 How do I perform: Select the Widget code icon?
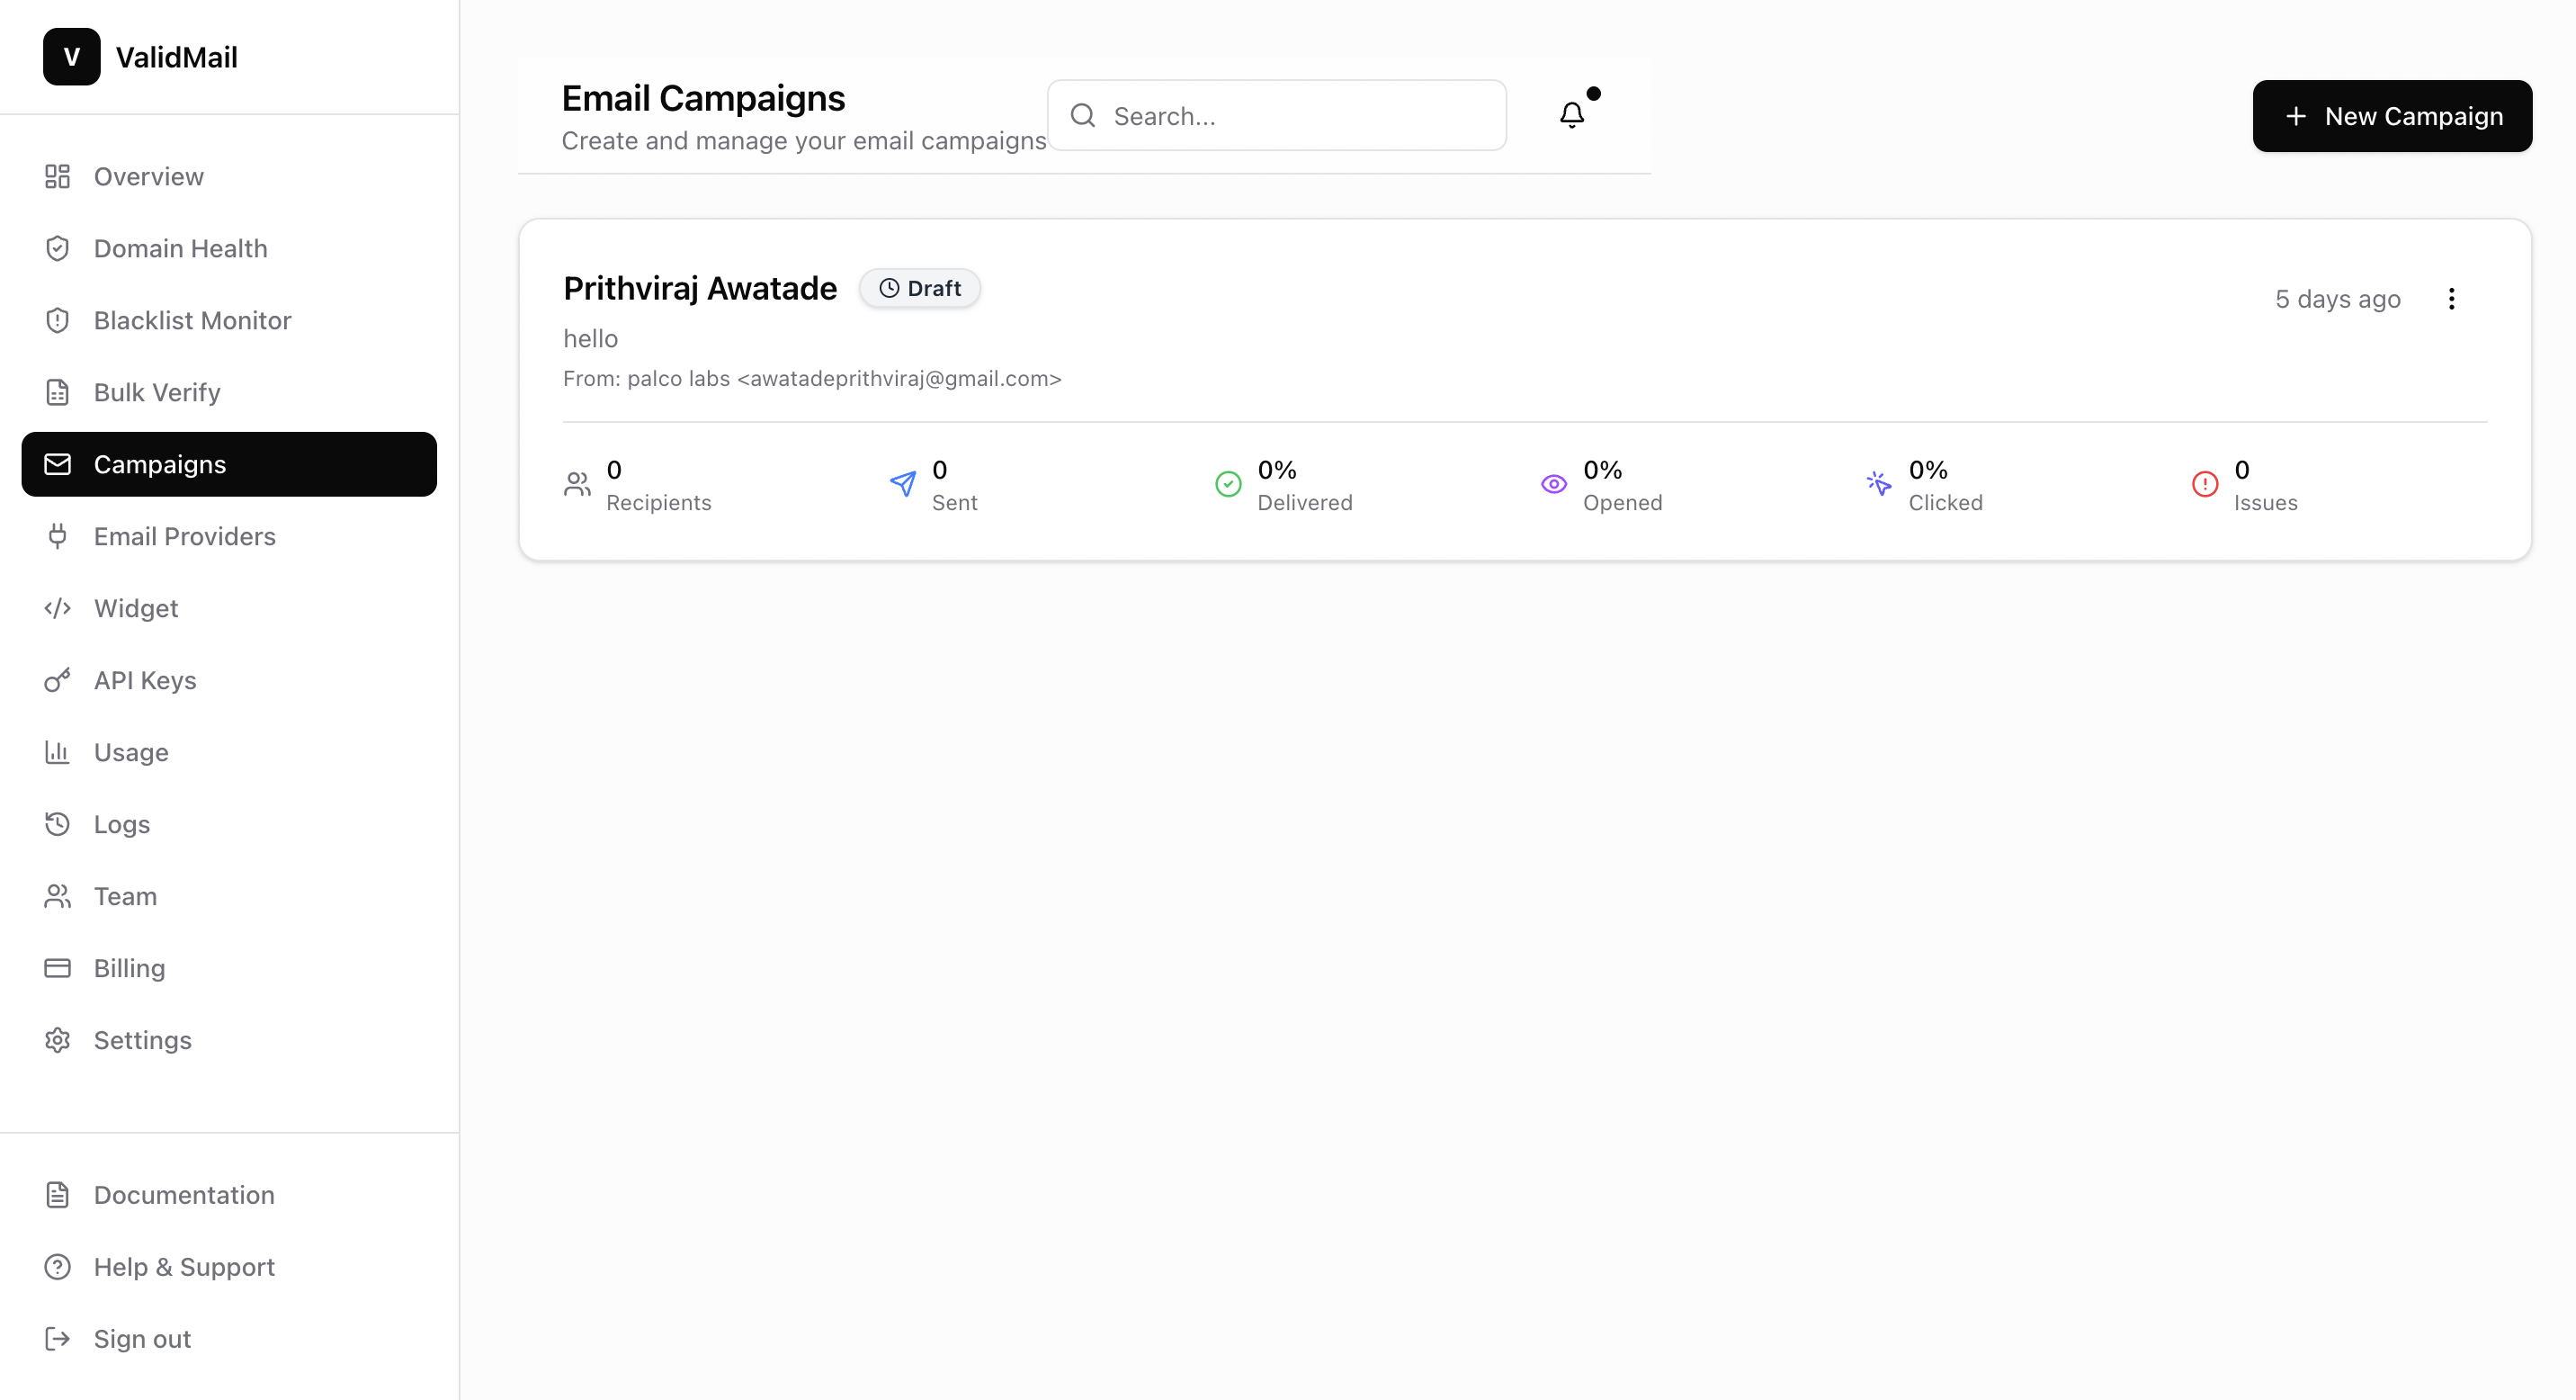click(x=57, y=608)
